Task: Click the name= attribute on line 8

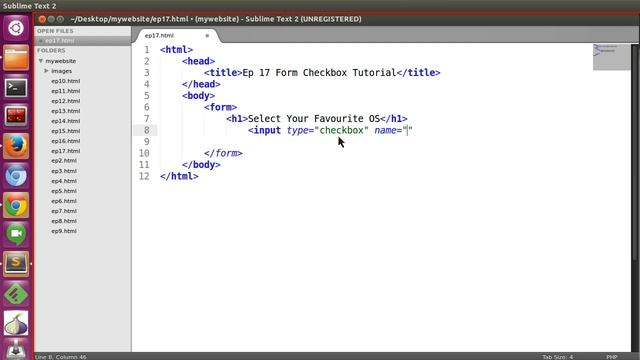Action: [x=388, y=130]
